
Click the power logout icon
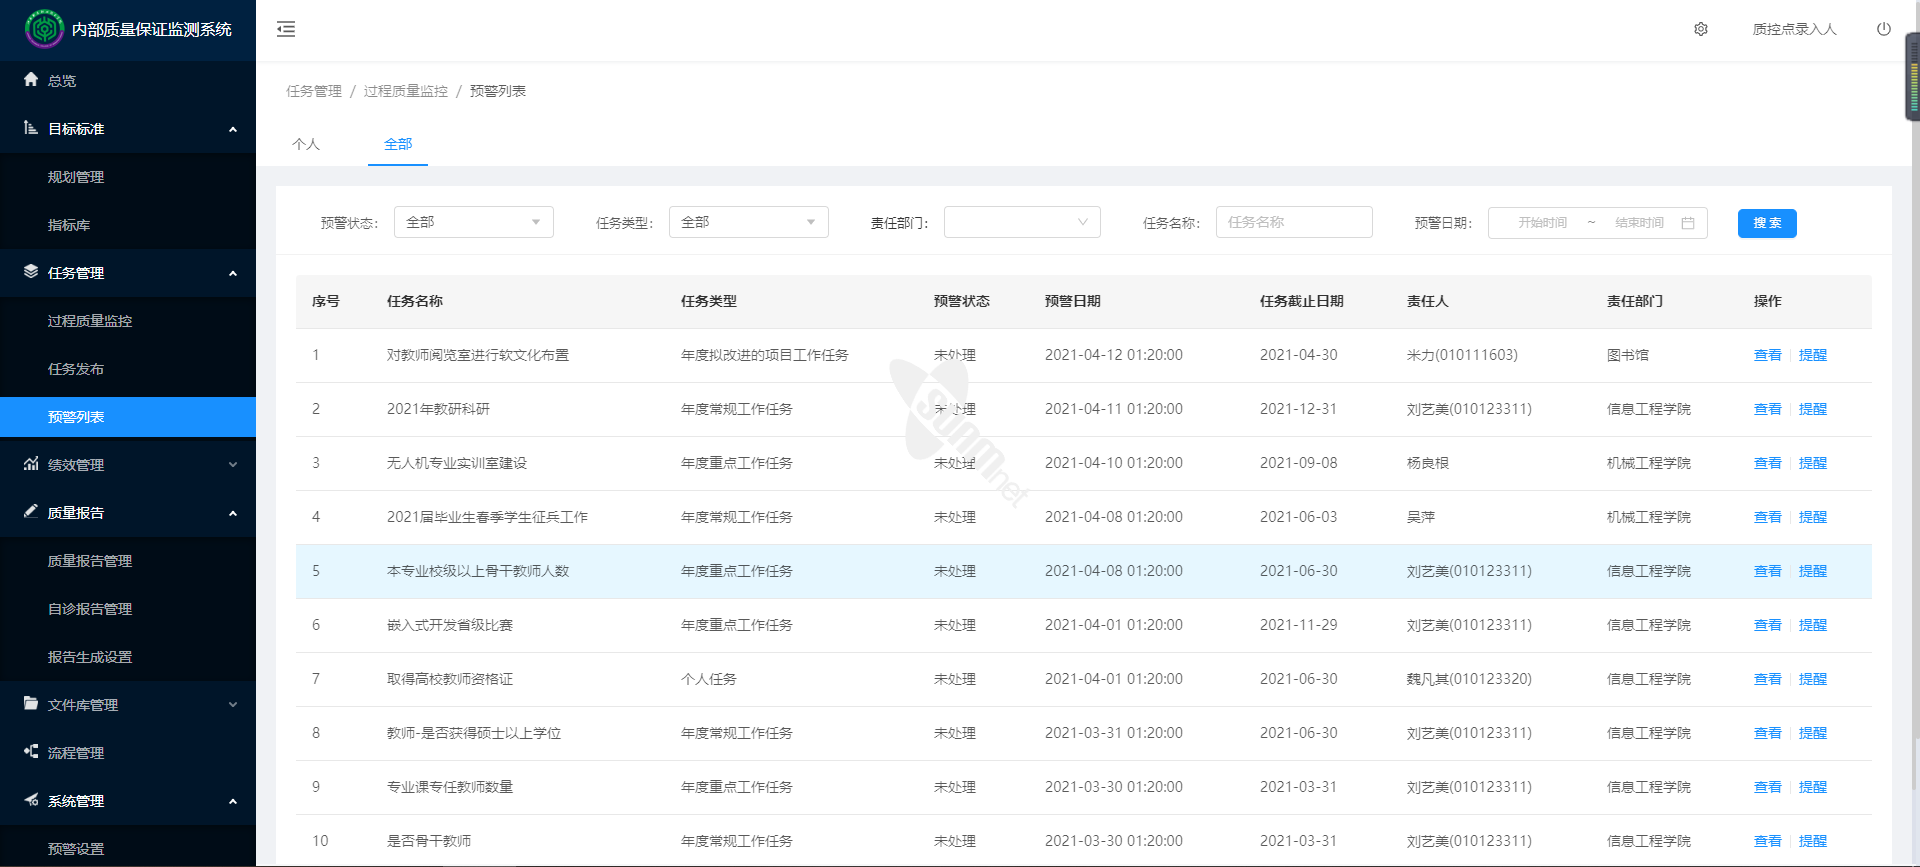click(1883, 29)
